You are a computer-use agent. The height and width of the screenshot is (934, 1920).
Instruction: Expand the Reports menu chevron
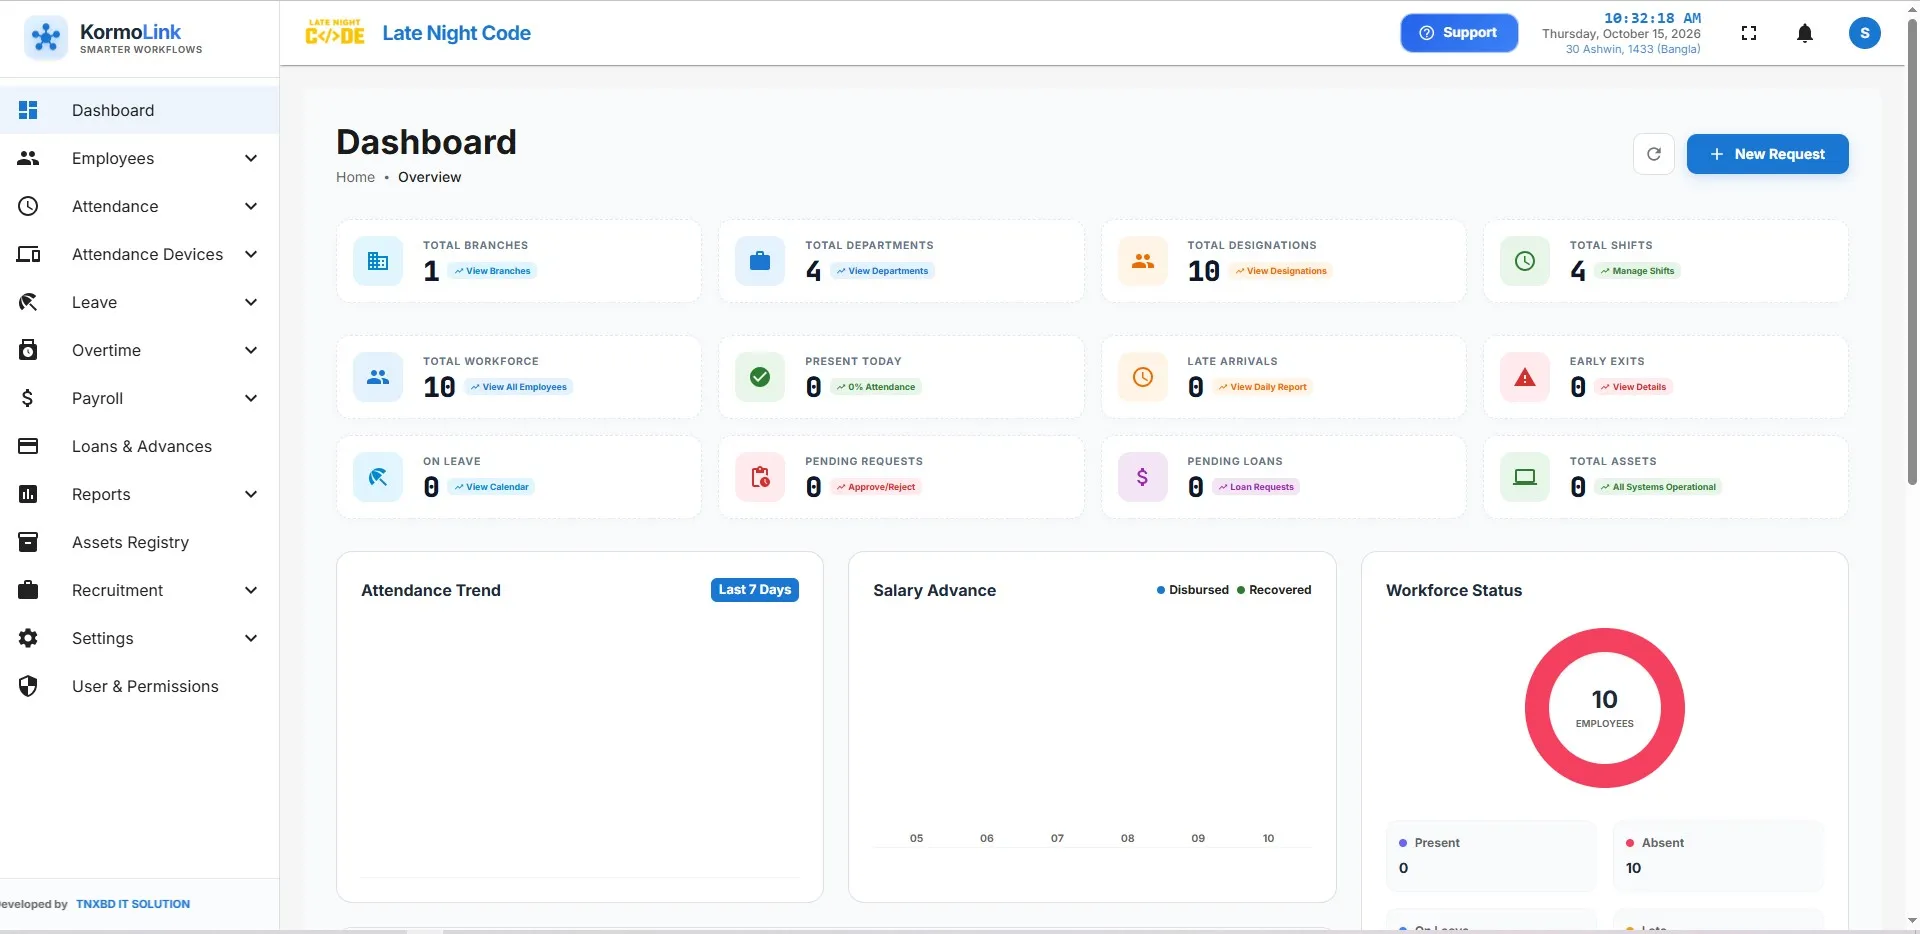(251, 494)
